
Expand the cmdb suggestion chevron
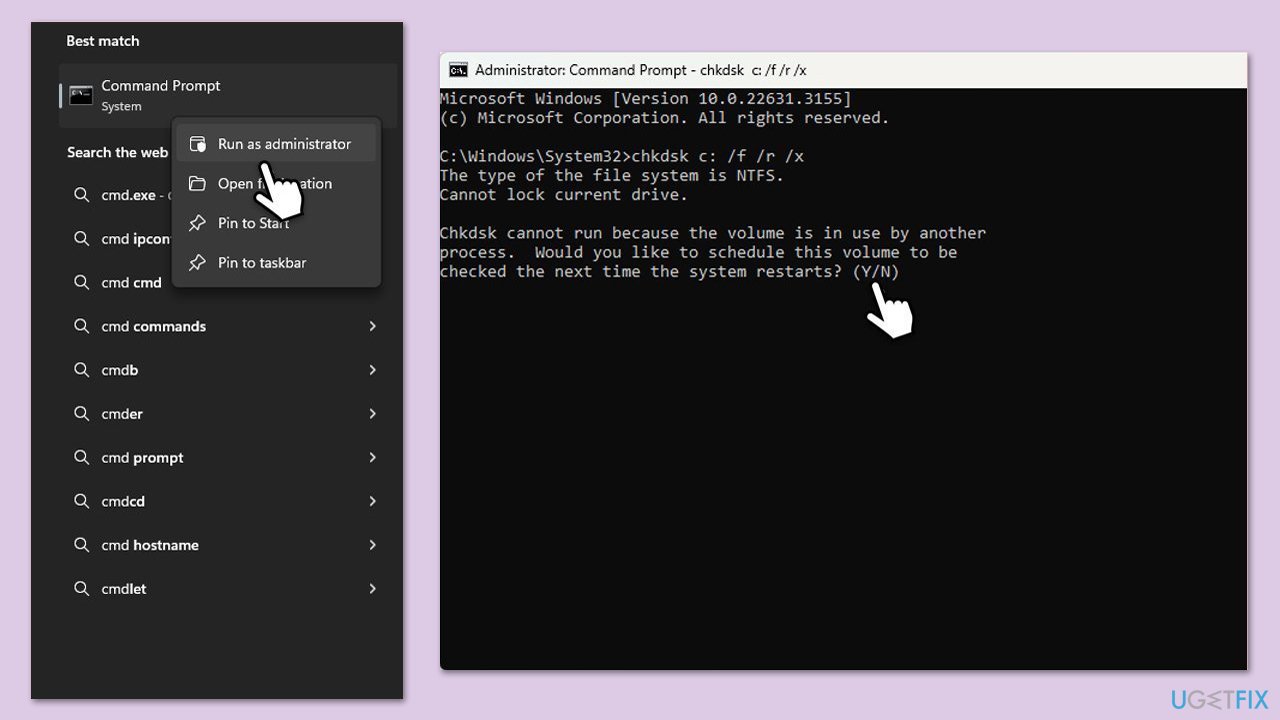[372, 370]
